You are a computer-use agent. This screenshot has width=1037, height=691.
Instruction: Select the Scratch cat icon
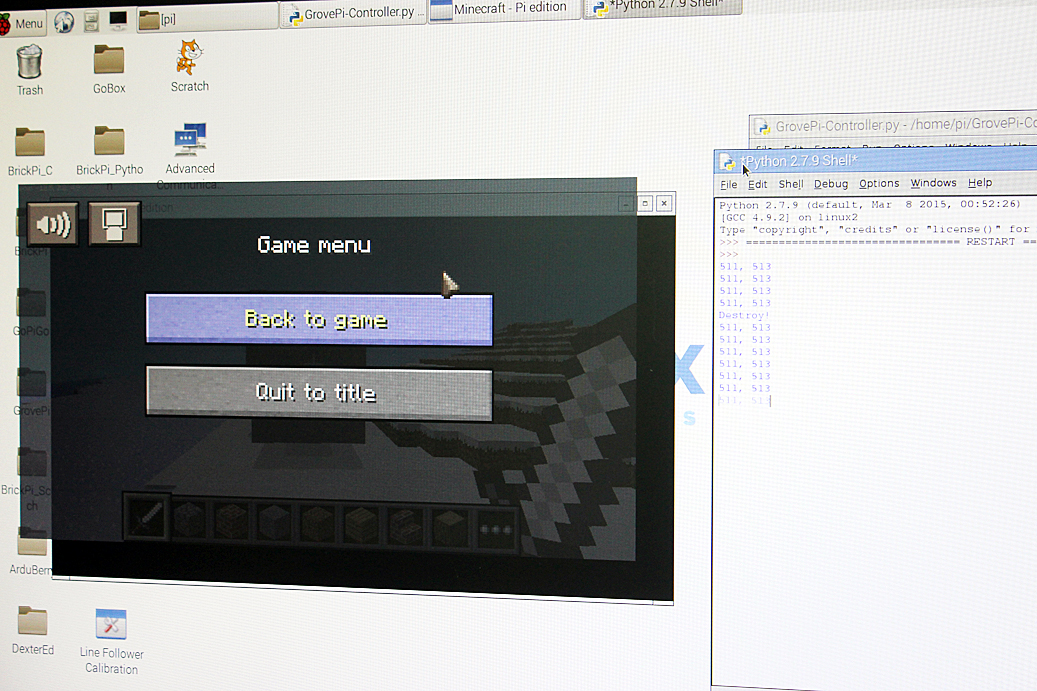pos(190,65)
